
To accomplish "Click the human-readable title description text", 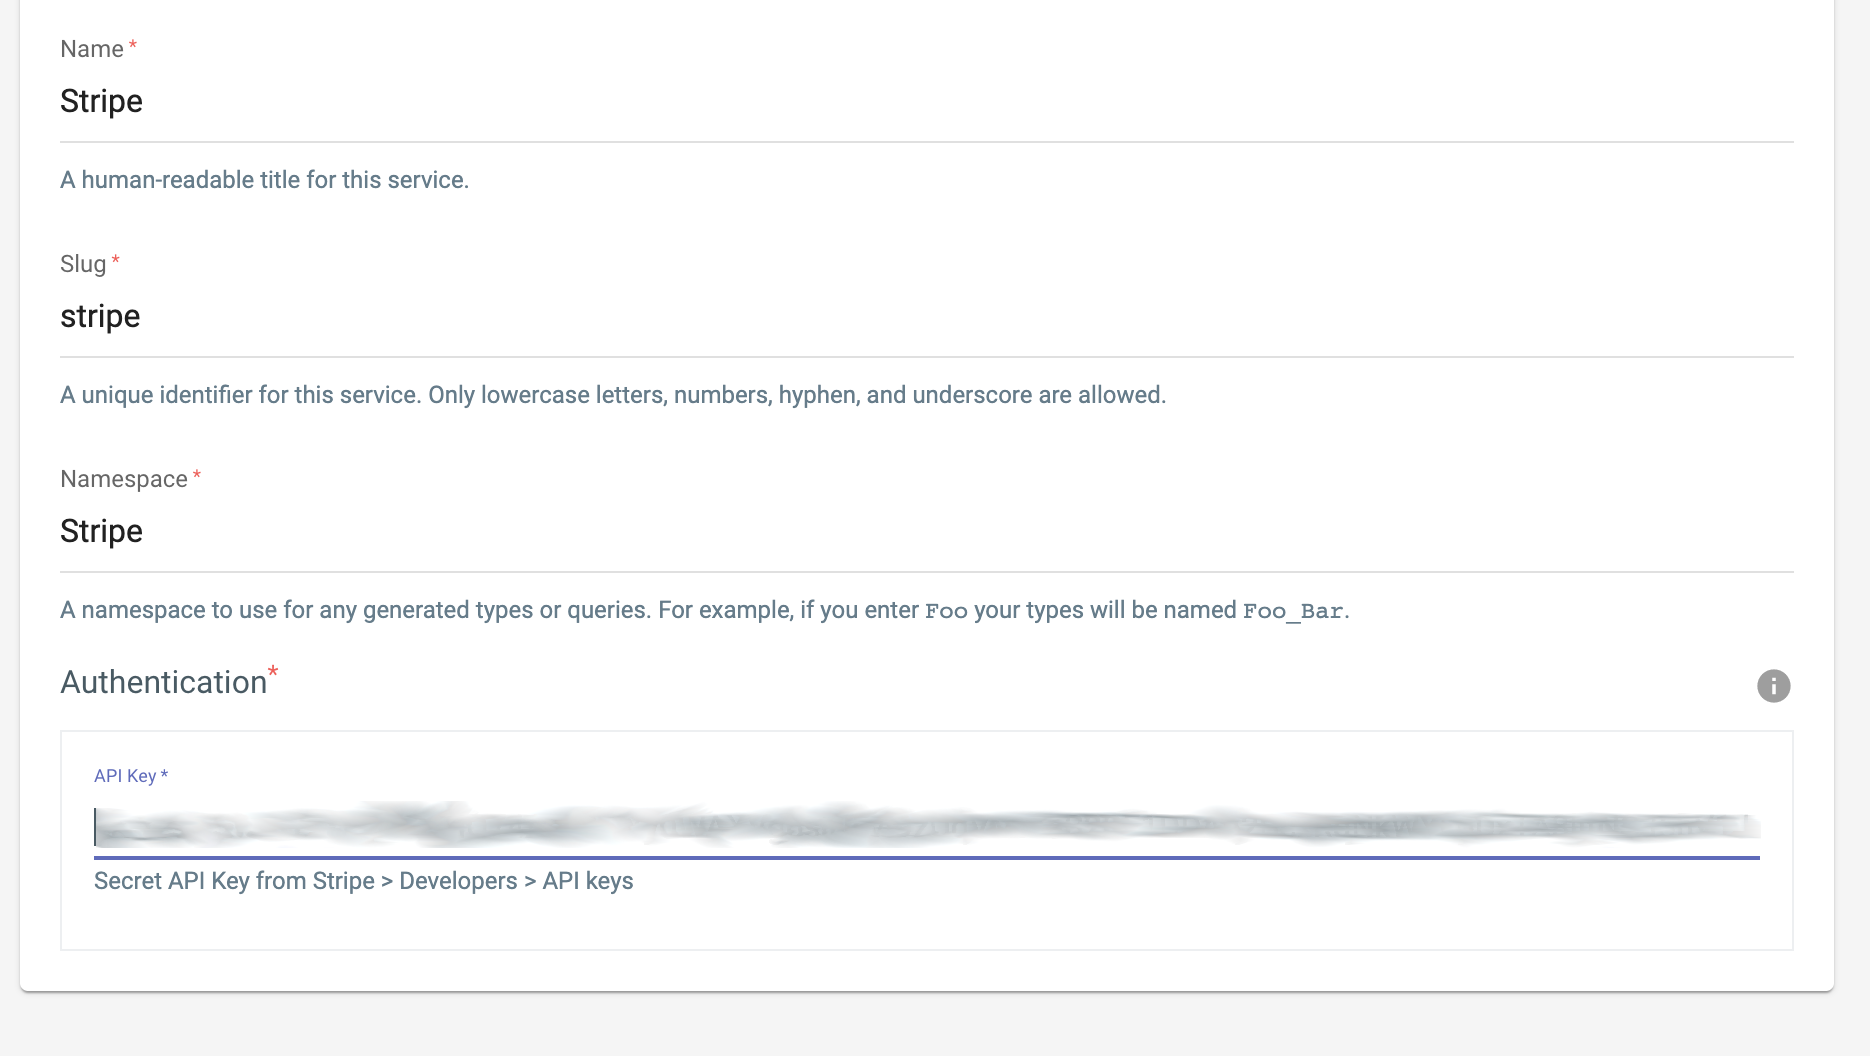I will click(264, 180).
